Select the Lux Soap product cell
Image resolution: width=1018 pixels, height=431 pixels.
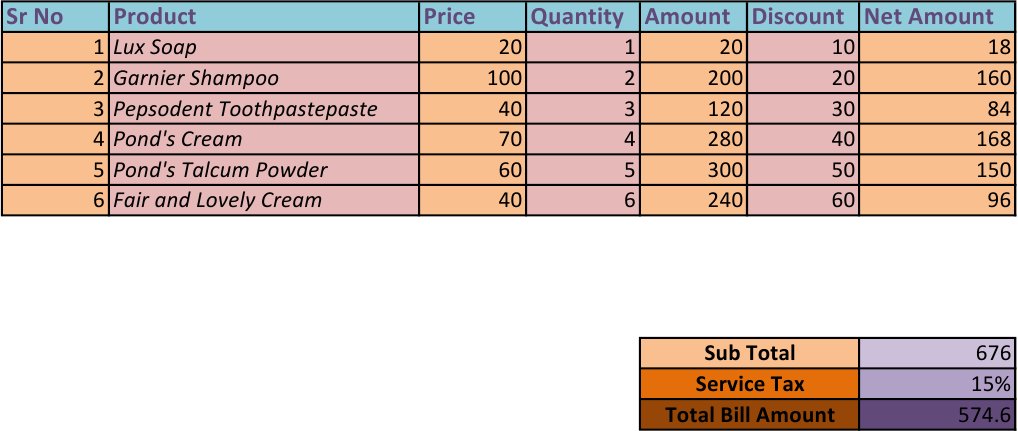[x=264, y=47]
